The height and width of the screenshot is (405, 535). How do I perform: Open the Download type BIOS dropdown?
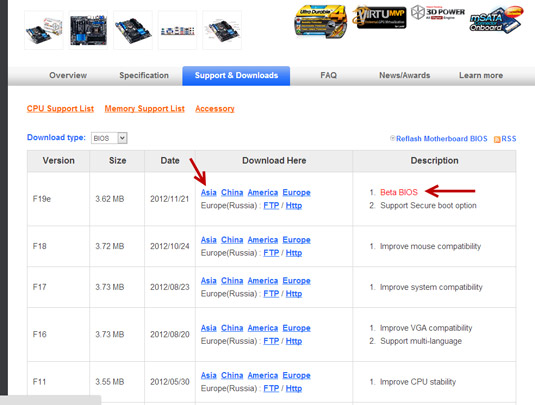click(109, 138)
